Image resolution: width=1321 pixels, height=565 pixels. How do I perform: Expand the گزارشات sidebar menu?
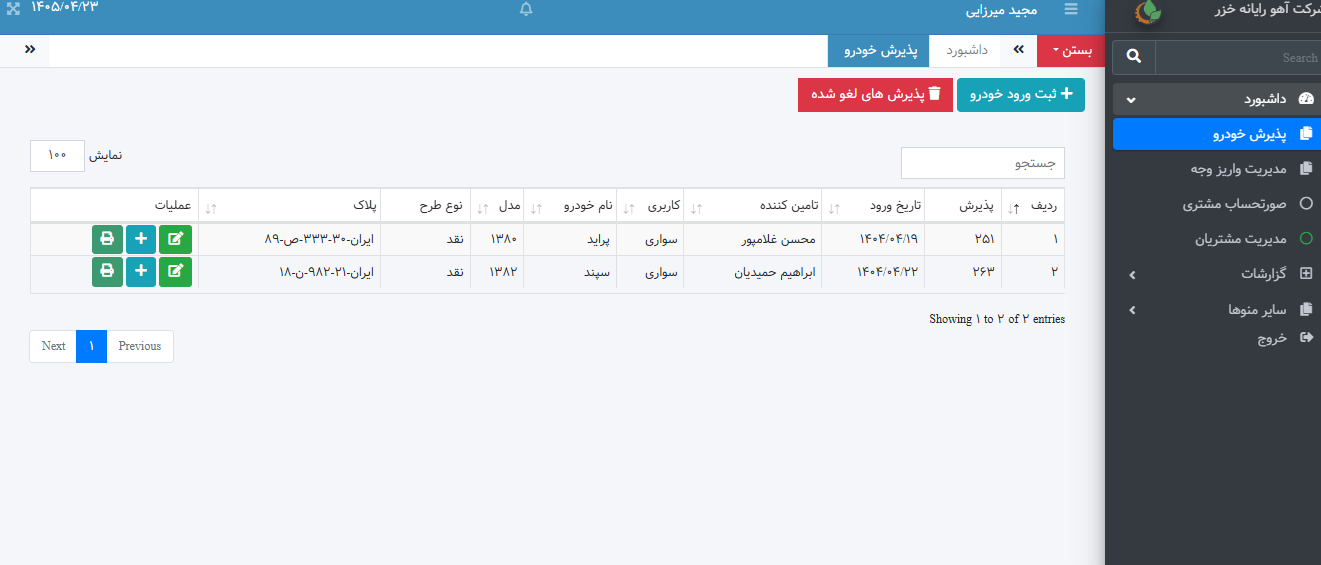coord(1217,273)
